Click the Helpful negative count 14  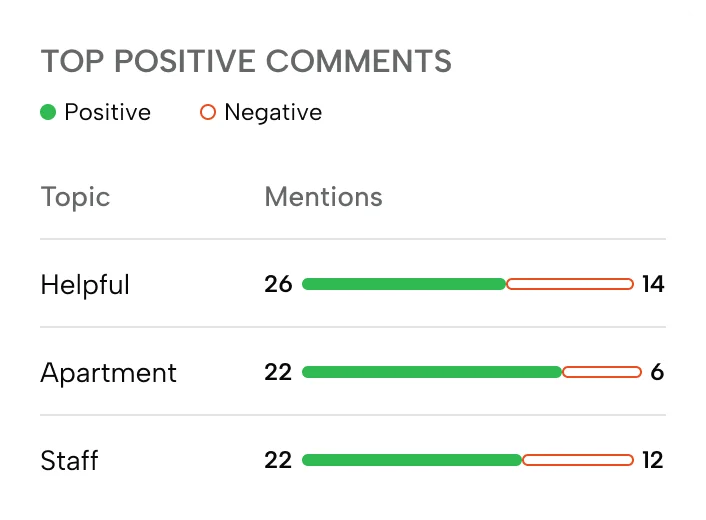point(653,284)
